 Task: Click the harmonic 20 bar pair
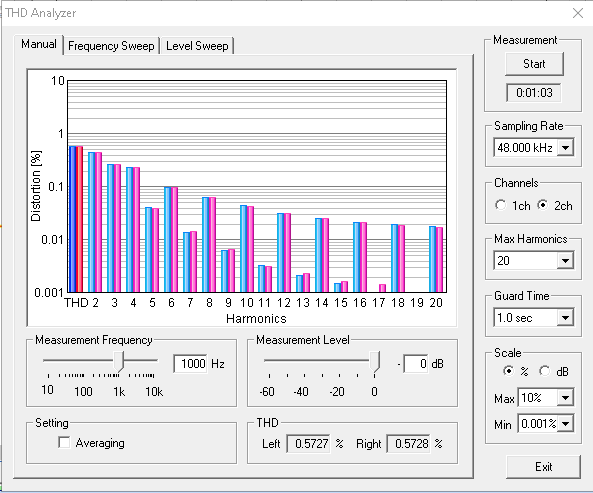(436, 259)
